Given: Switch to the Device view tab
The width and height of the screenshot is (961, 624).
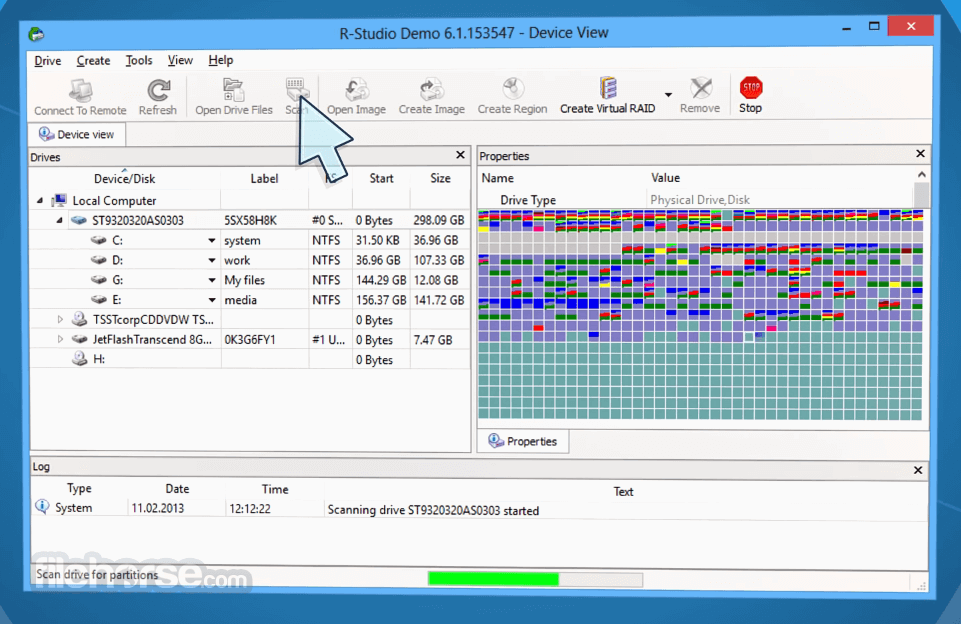Looking at the screenshot, I should pos(75,134).
